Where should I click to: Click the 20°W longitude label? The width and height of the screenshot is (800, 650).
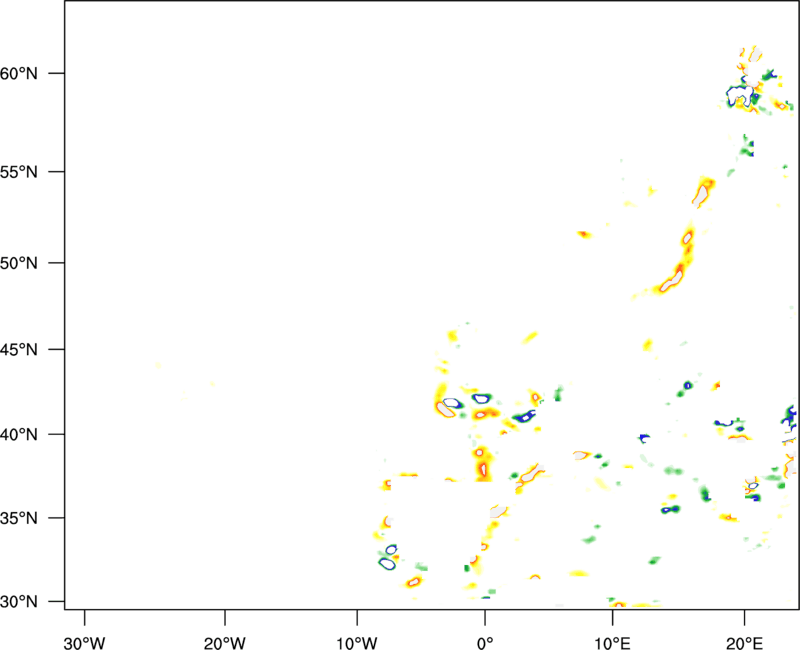[x=225, y=643]
